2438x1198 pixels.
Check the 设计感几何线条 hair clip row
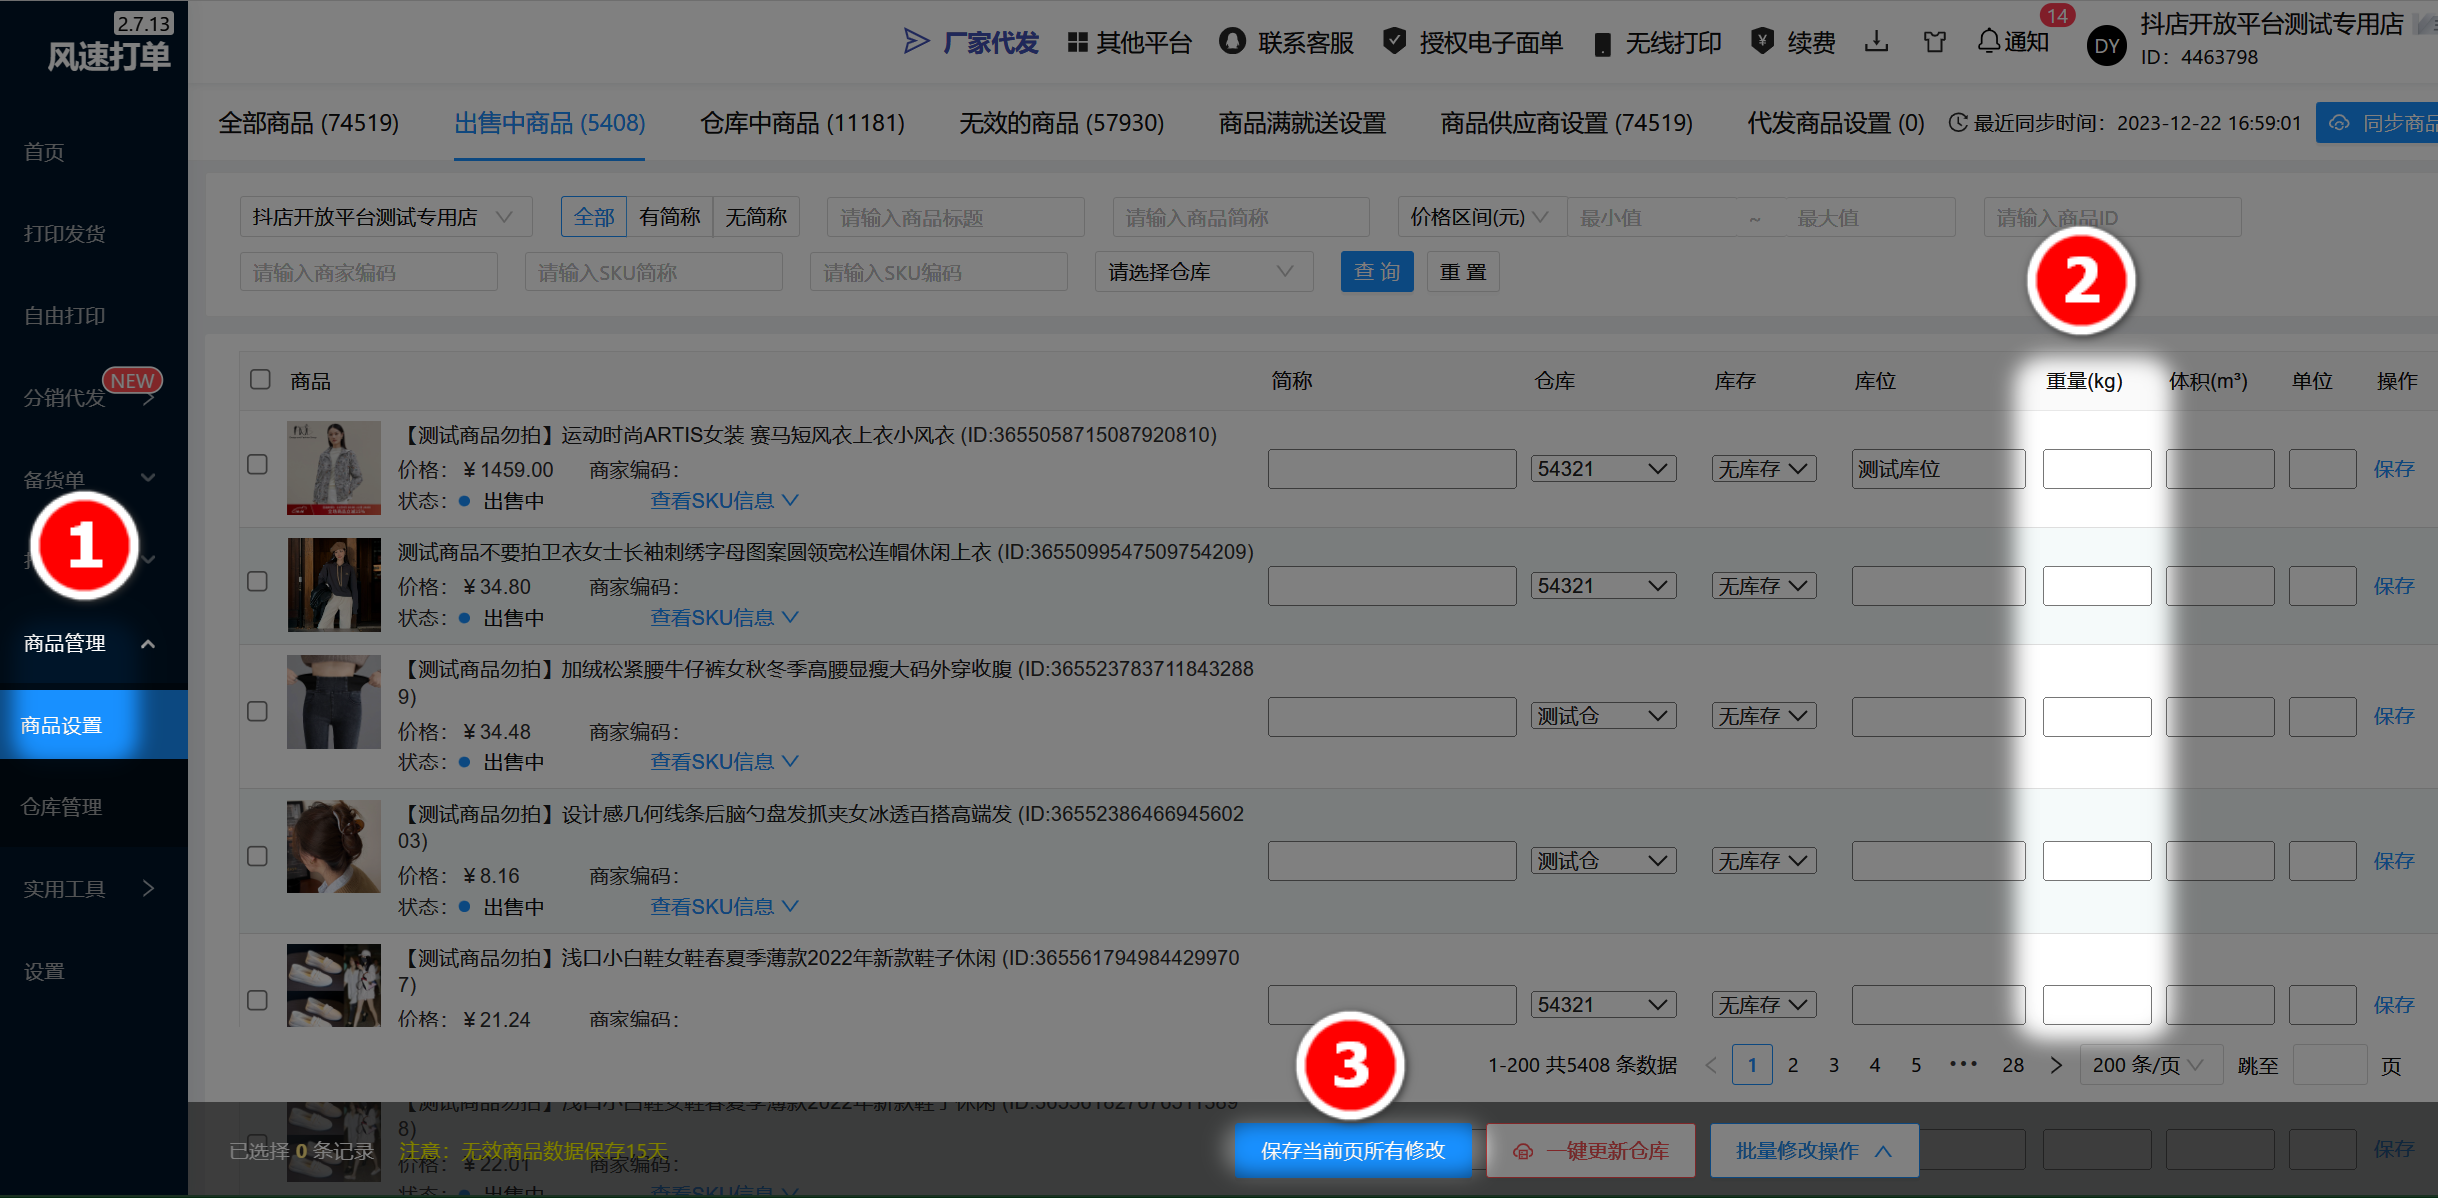point(258,857)
